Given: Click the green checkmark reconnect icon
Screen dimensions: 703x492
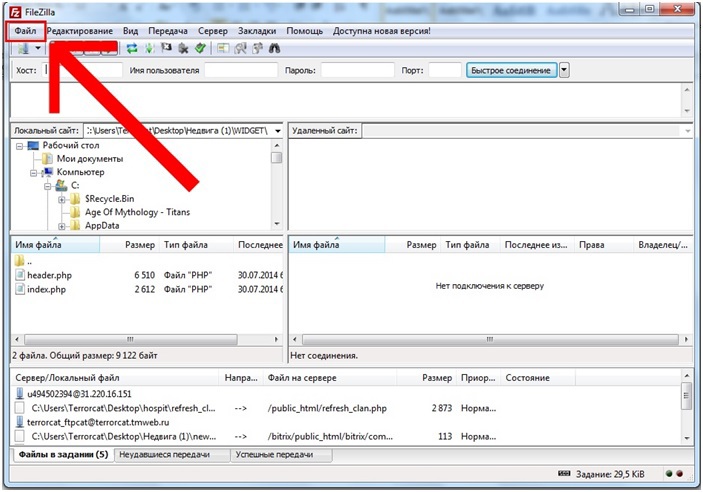Looking at the screenshot, I should coord(200,48).
